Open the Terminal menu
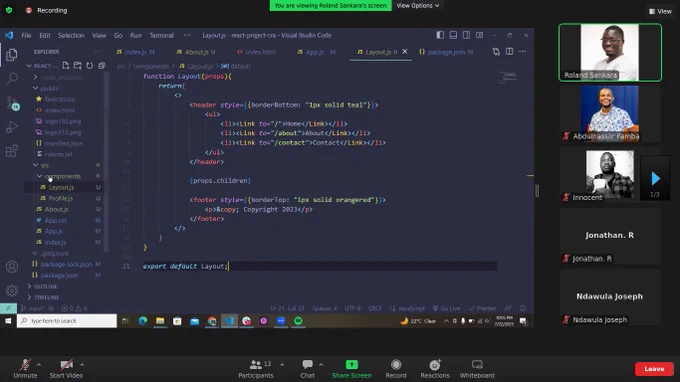 [x=161, y=35]
